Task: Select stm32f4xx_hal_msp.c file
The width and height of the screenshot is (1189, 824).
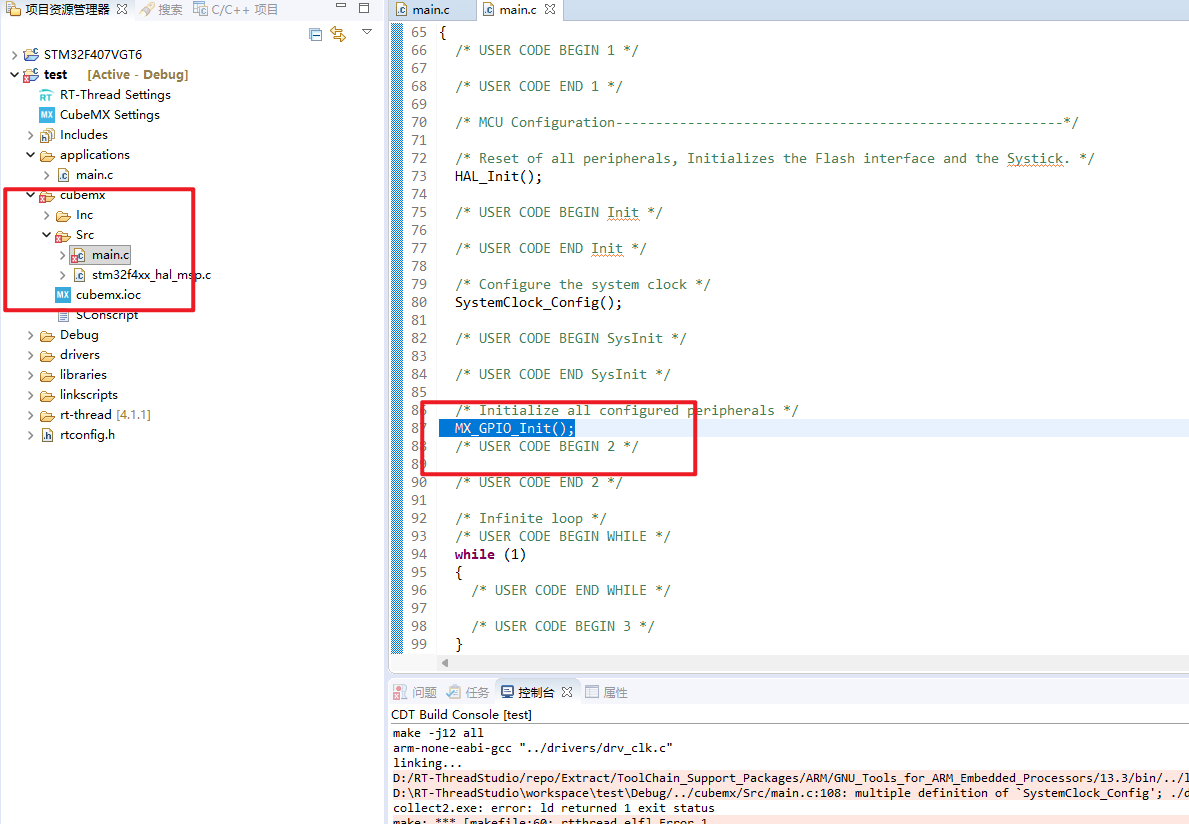Action: (151, 274)
